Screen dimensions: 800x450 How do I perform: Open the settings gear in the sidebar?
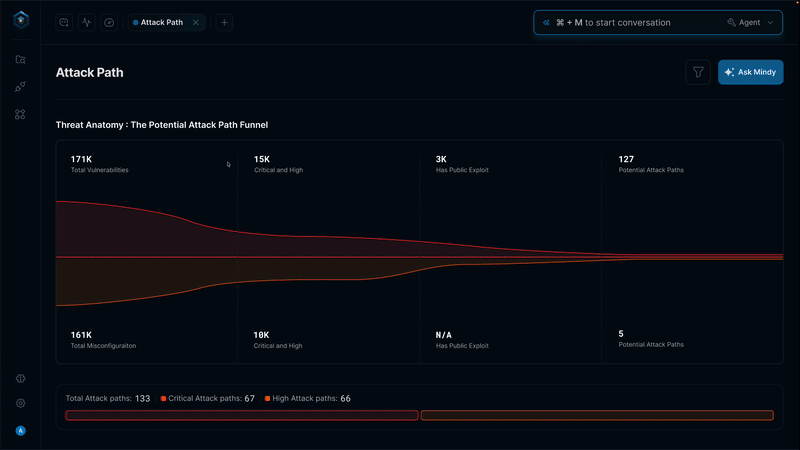coord(20,403)
